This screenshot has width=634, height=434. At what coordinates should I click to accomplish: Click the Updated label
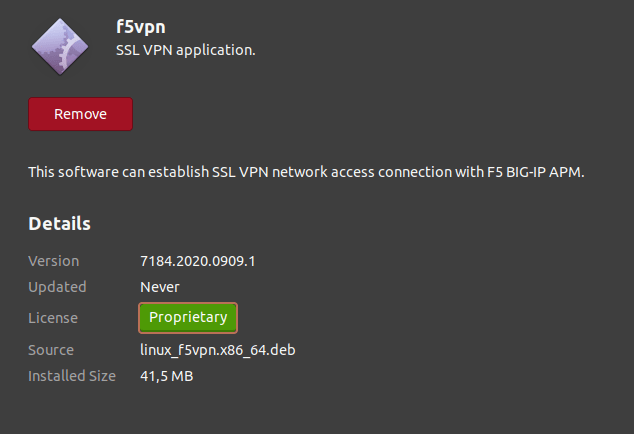(x=57, y=287)
